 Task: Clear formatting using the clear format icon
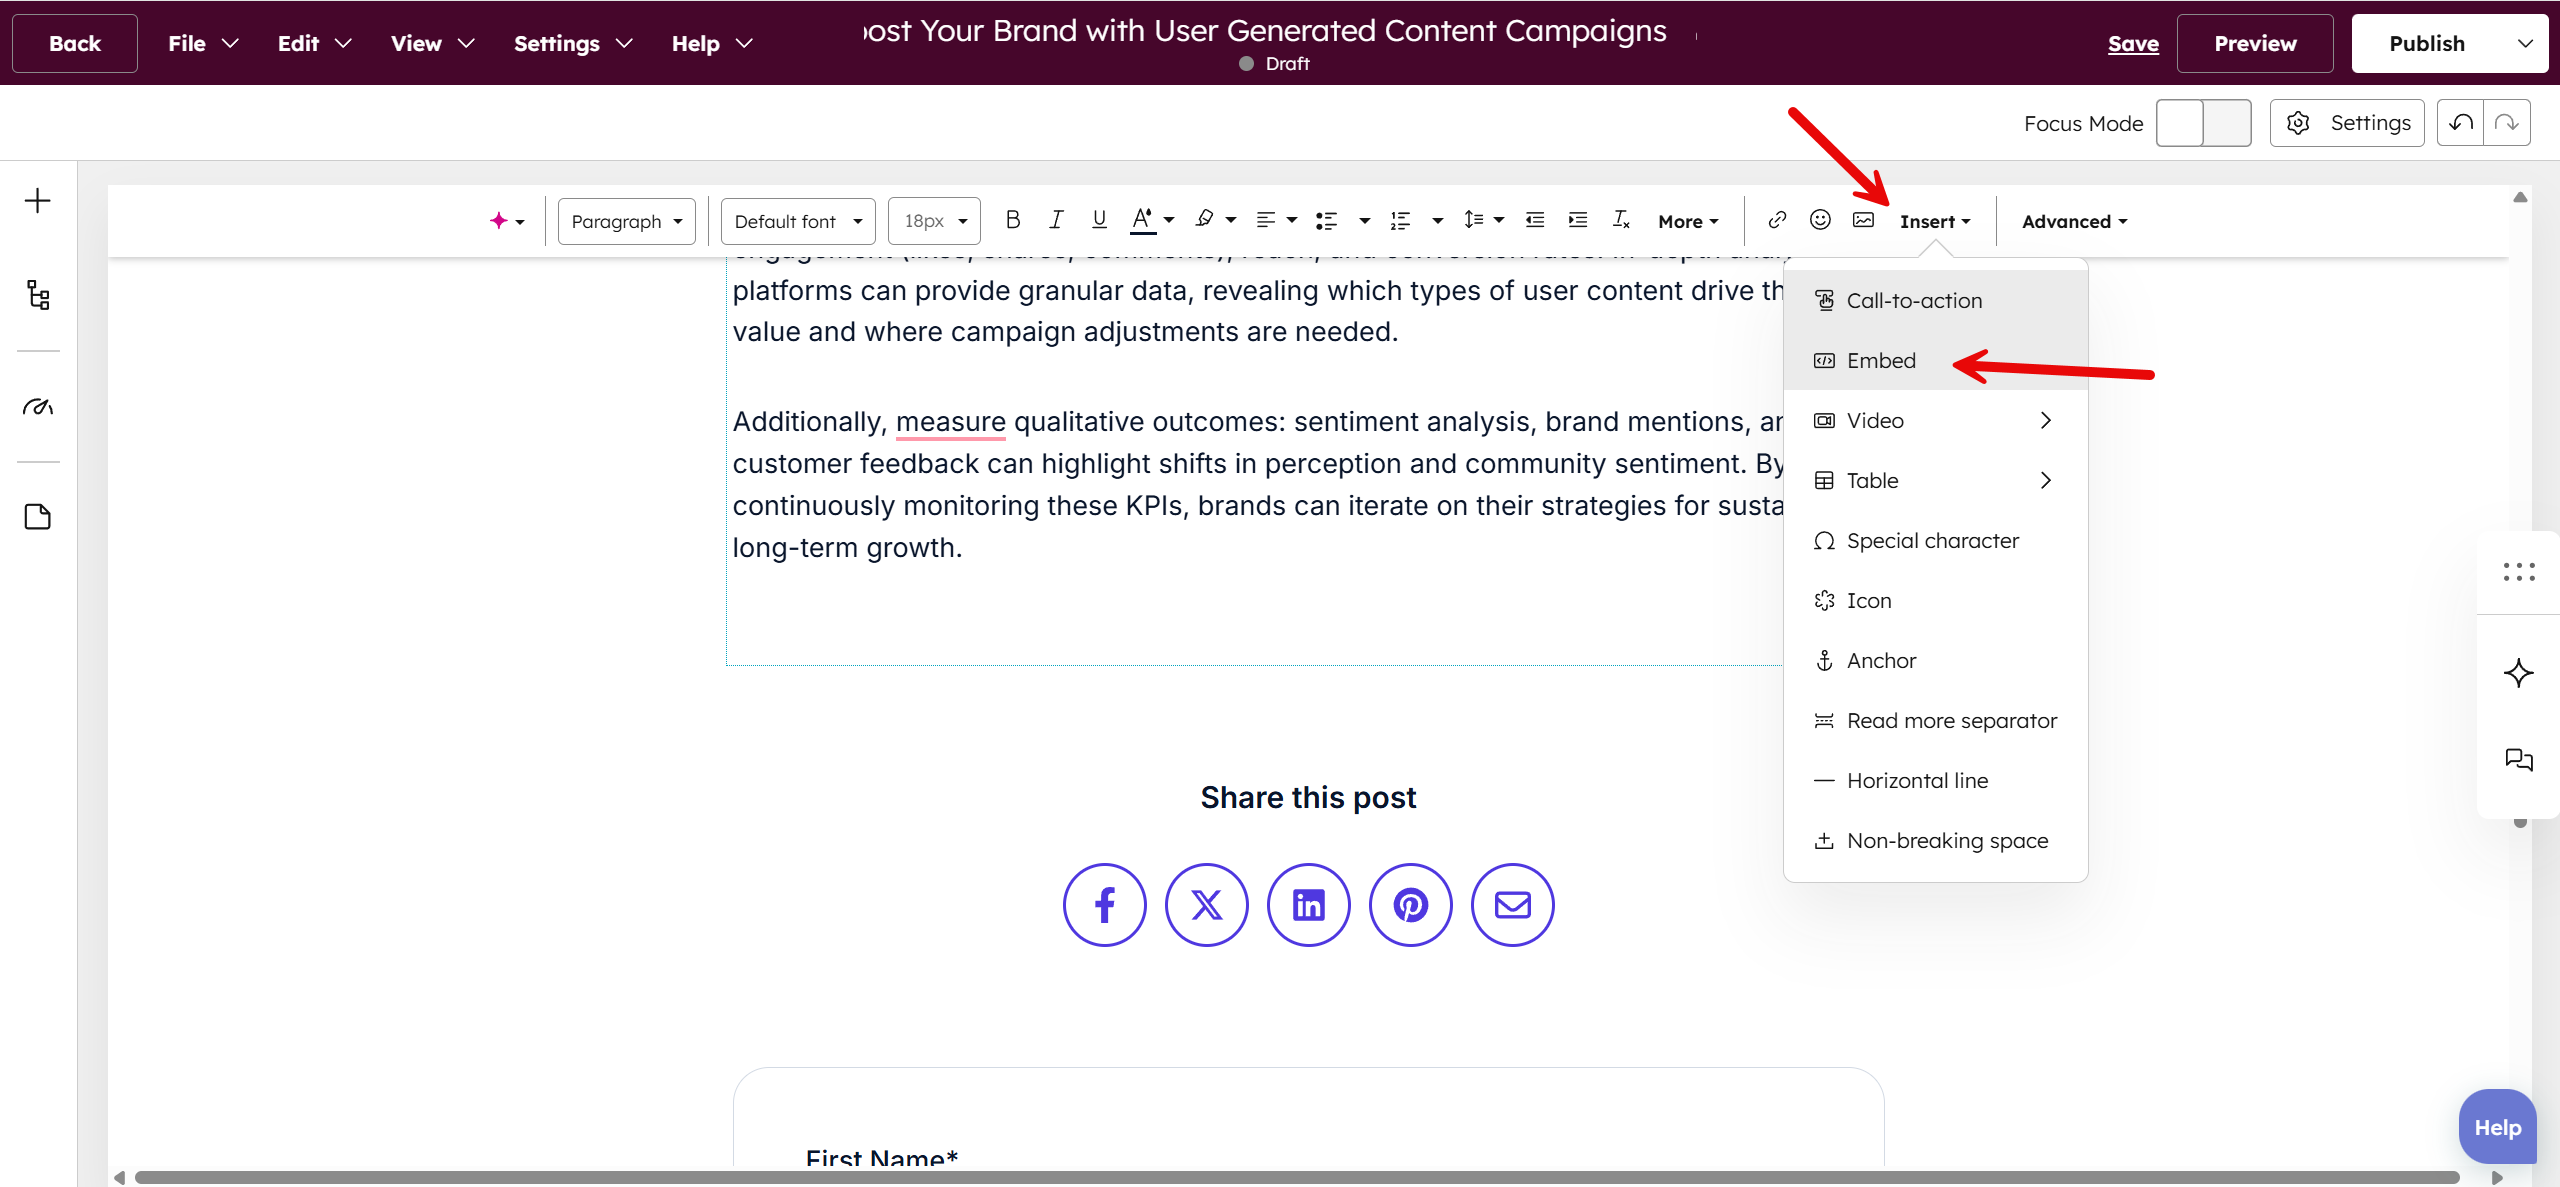[x=1620, y=220]
